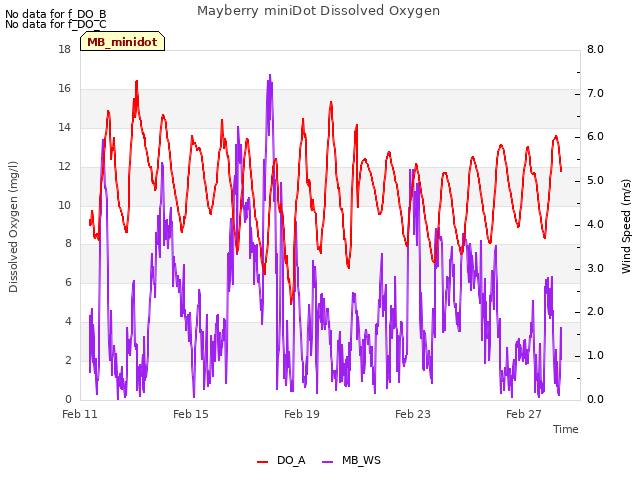This screenshot has height=480, width=640.
Task: Click the red DO_A legend line swatch
Action: pyautogui.click(x=262, y=461)
